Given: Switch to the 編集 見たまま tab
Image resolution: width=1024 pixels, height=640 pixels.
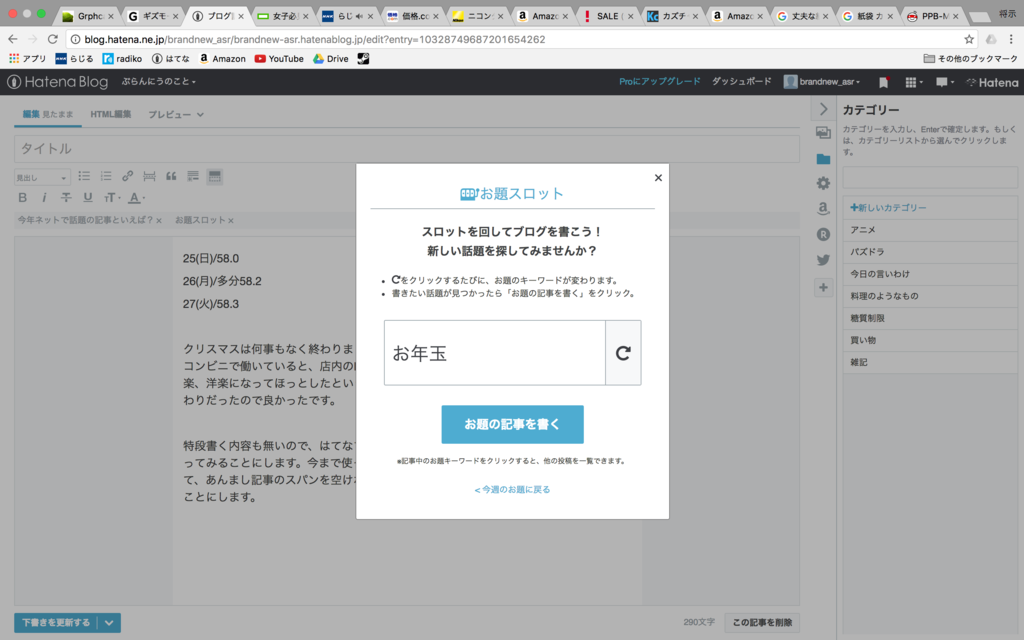Looking at the screenshot, I should coord(48,114).
